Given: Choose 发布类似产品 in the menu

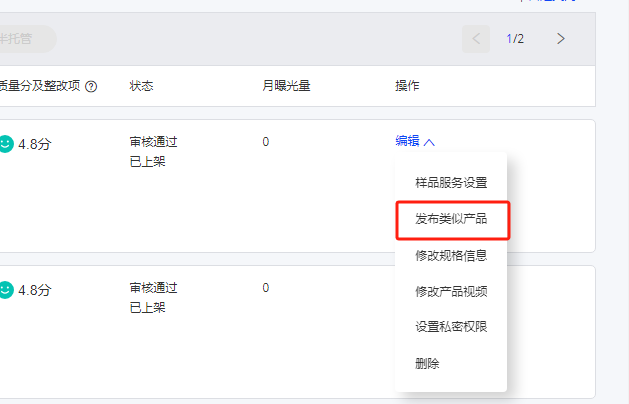Looking at the screenshot, I should pos(451,219).
